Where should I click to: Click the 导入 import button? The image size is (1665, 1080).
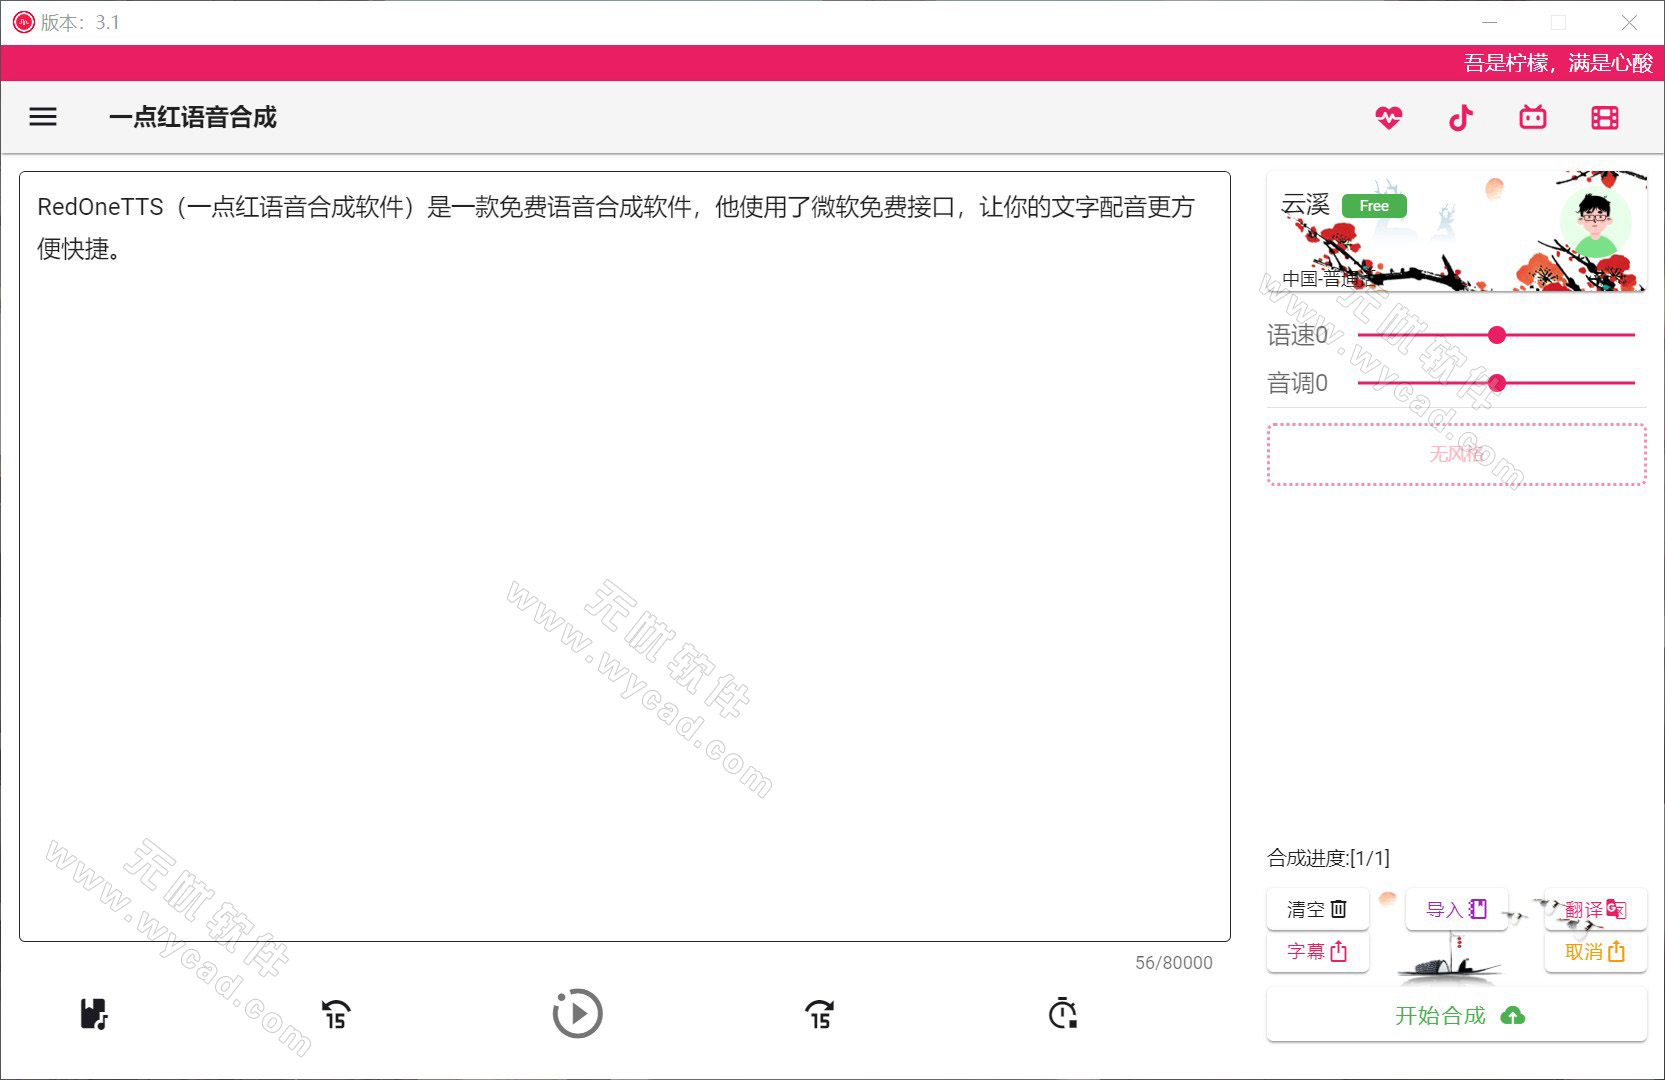[1456, 909]
